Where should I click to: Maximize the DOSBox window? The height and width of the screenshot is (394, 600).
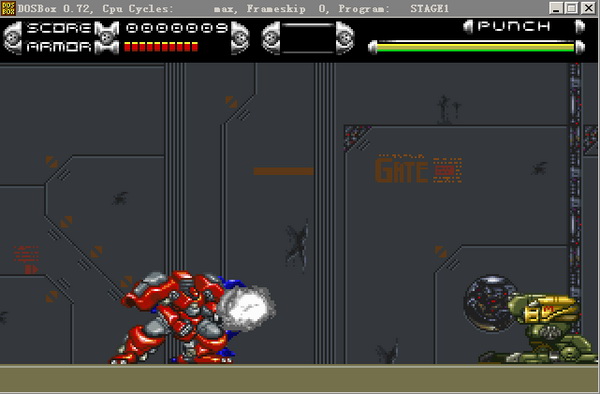click(572, 8)
